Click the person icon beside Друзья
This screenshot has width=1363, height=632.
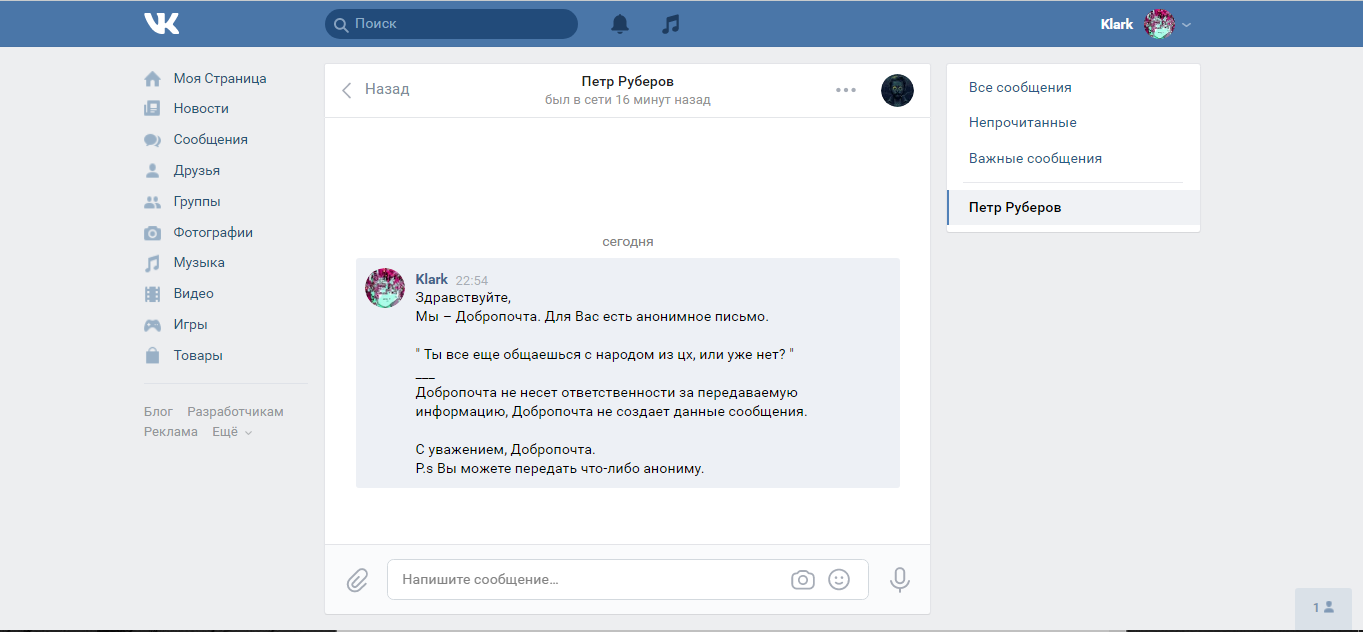(152, 171)
